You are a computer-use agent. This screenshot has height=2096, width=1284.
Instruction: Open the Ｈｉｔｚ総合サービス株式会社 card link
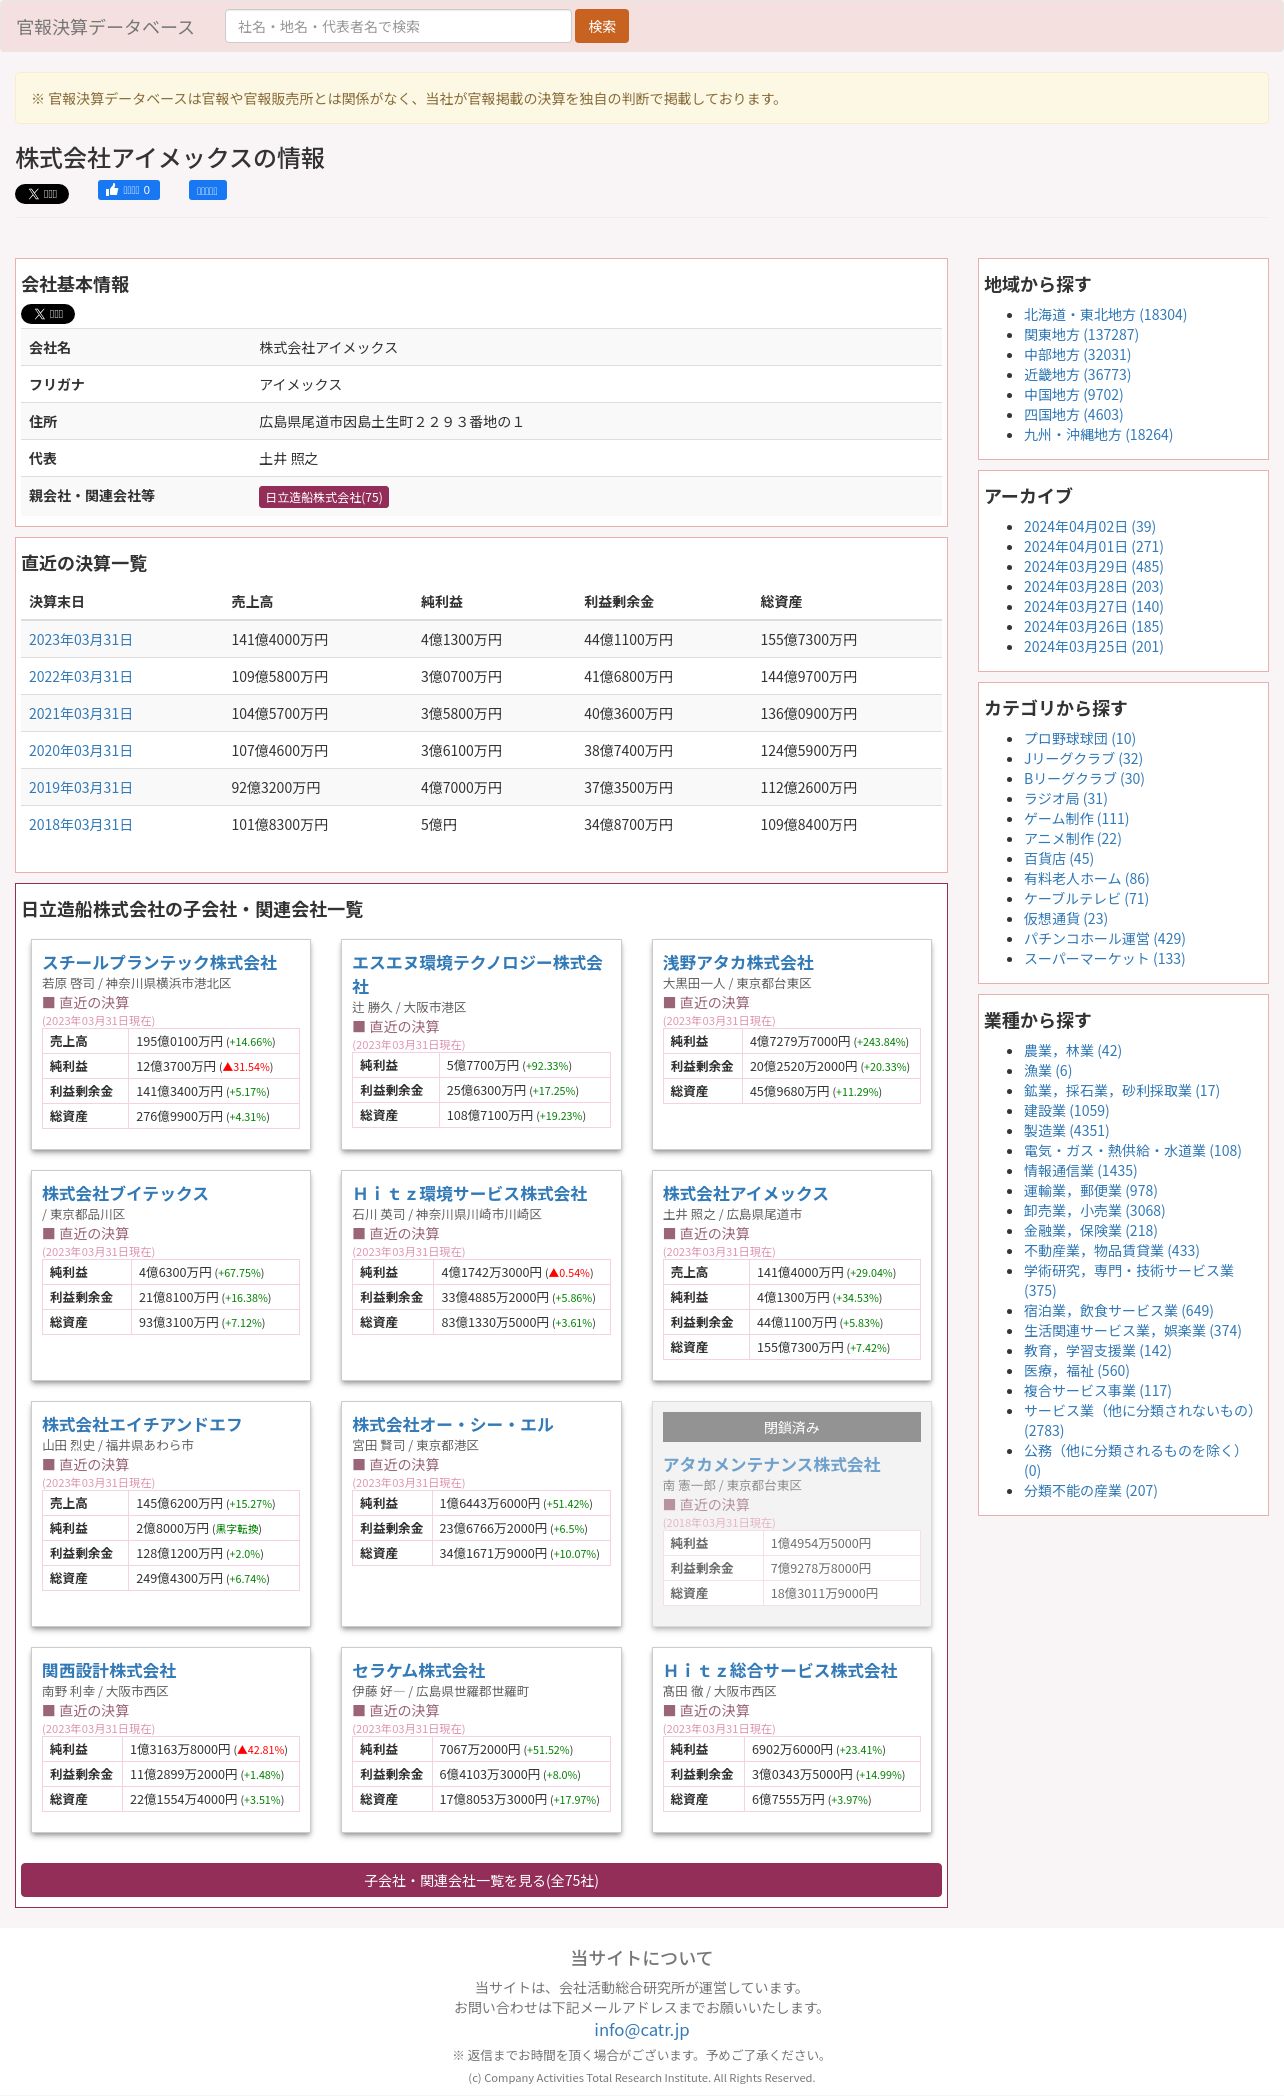(780, 1671)
